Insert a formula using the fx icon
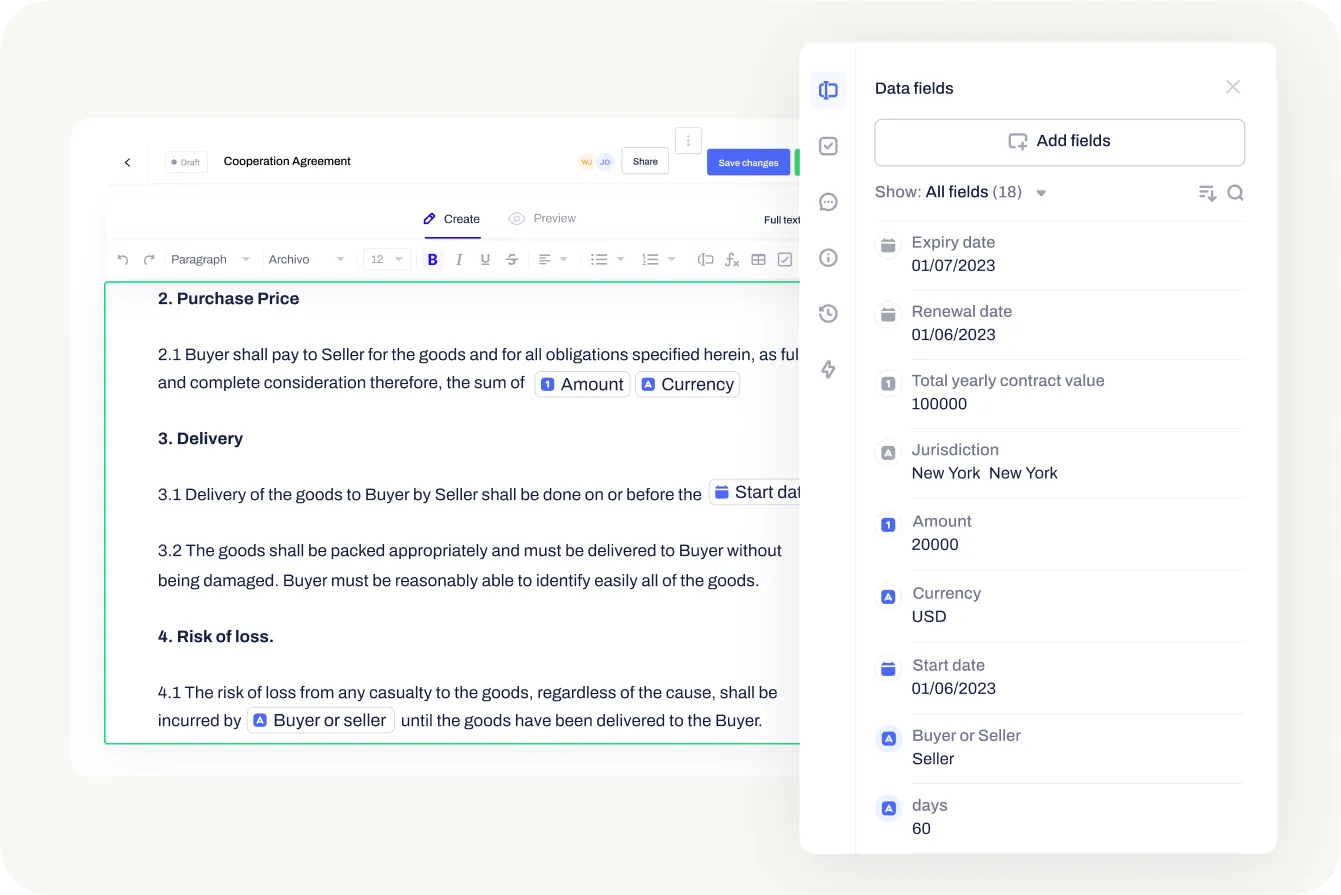 pos(731,259)
